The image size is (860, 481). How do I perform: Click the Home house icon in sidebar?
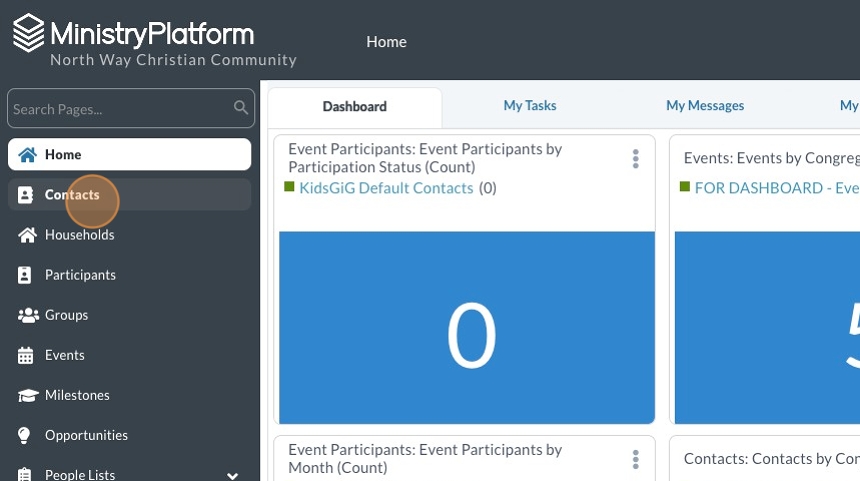27,155
